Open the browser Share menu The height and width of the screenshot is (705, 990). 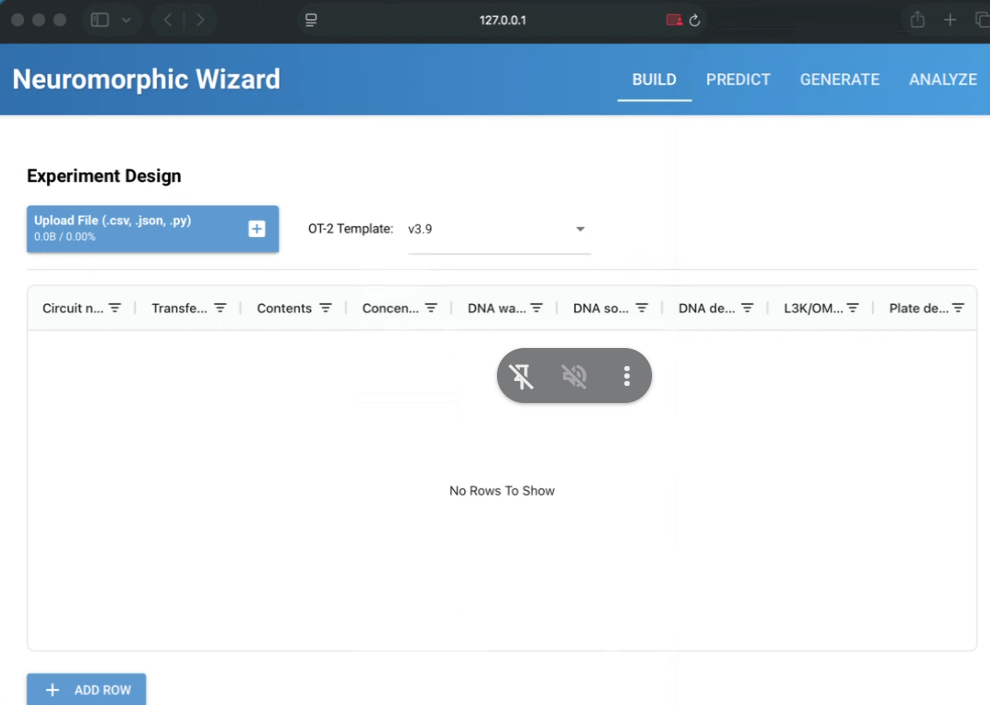917,20
